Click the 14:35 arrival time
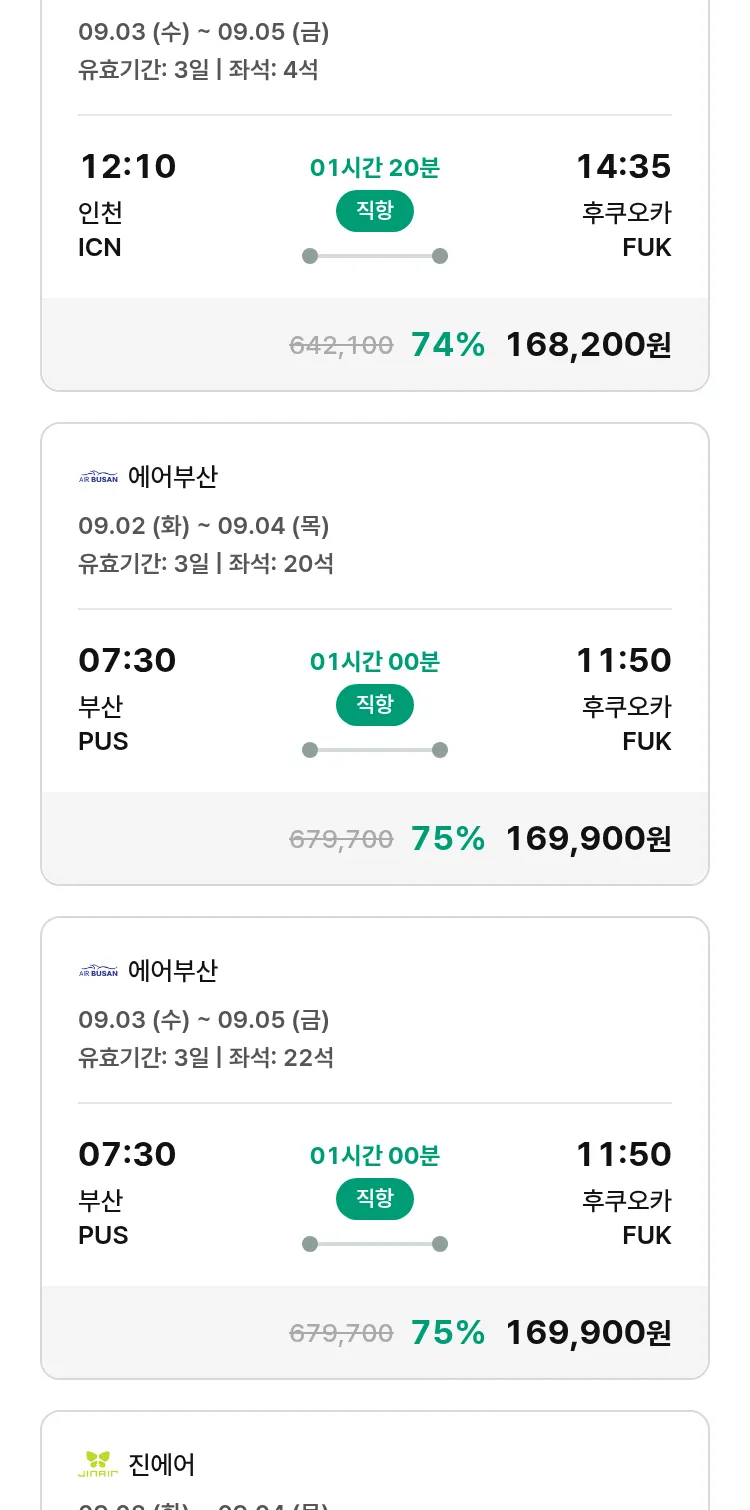Viewport: 750px width, 1510px height. click(623, 166)
